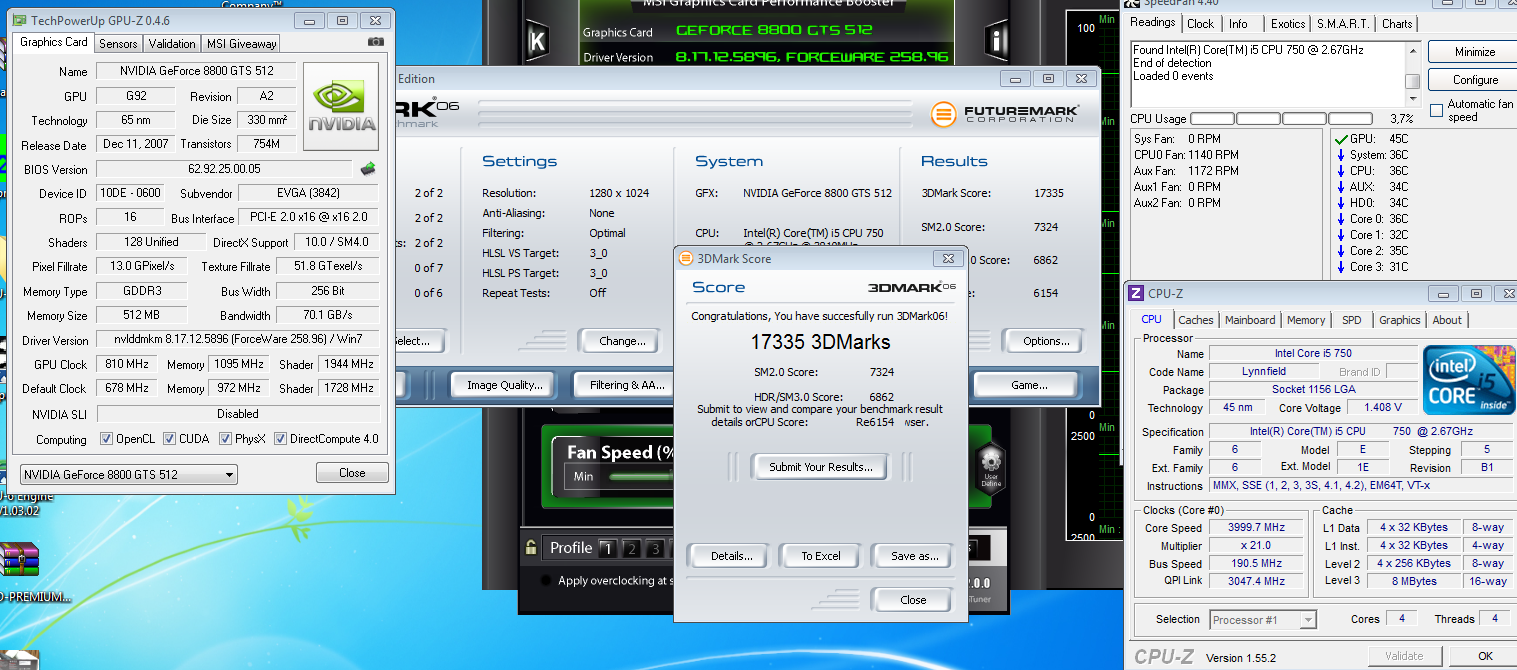Click SpeedFan's Minimize text button

coord(1475,52)
